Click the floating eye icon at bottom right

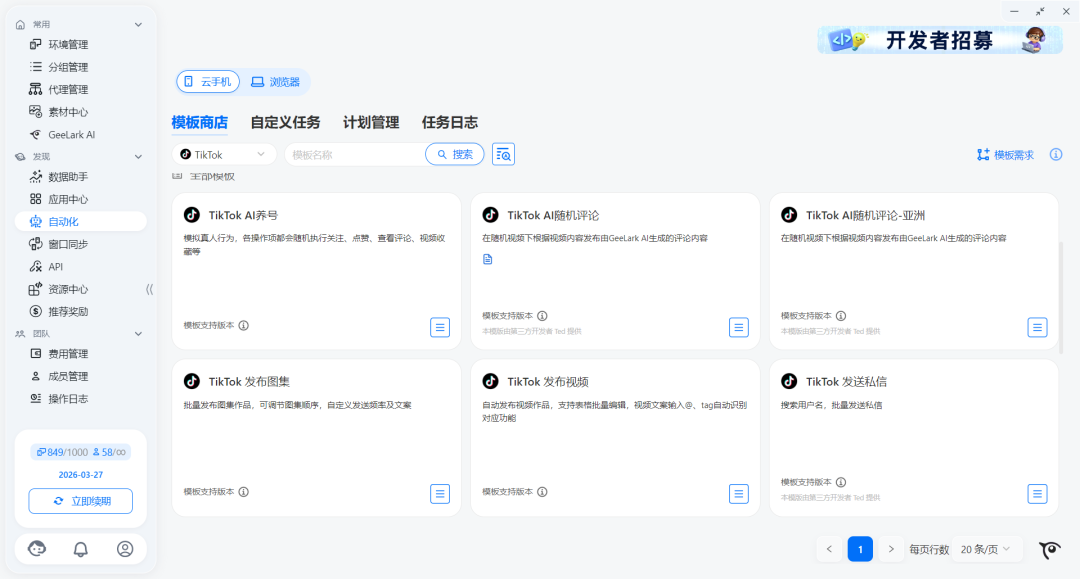click(x=1050, y=549)
